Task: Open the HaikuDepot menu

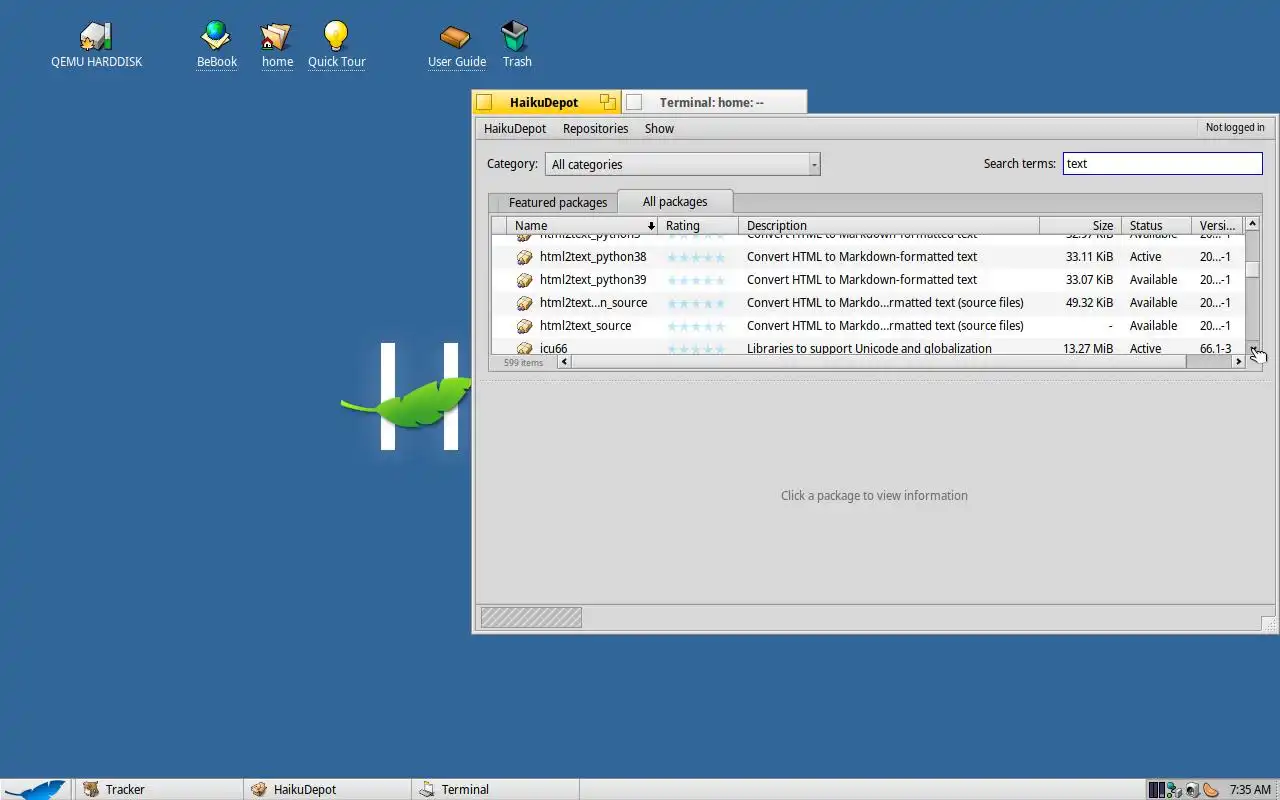Action: click(x=515, y=128)
